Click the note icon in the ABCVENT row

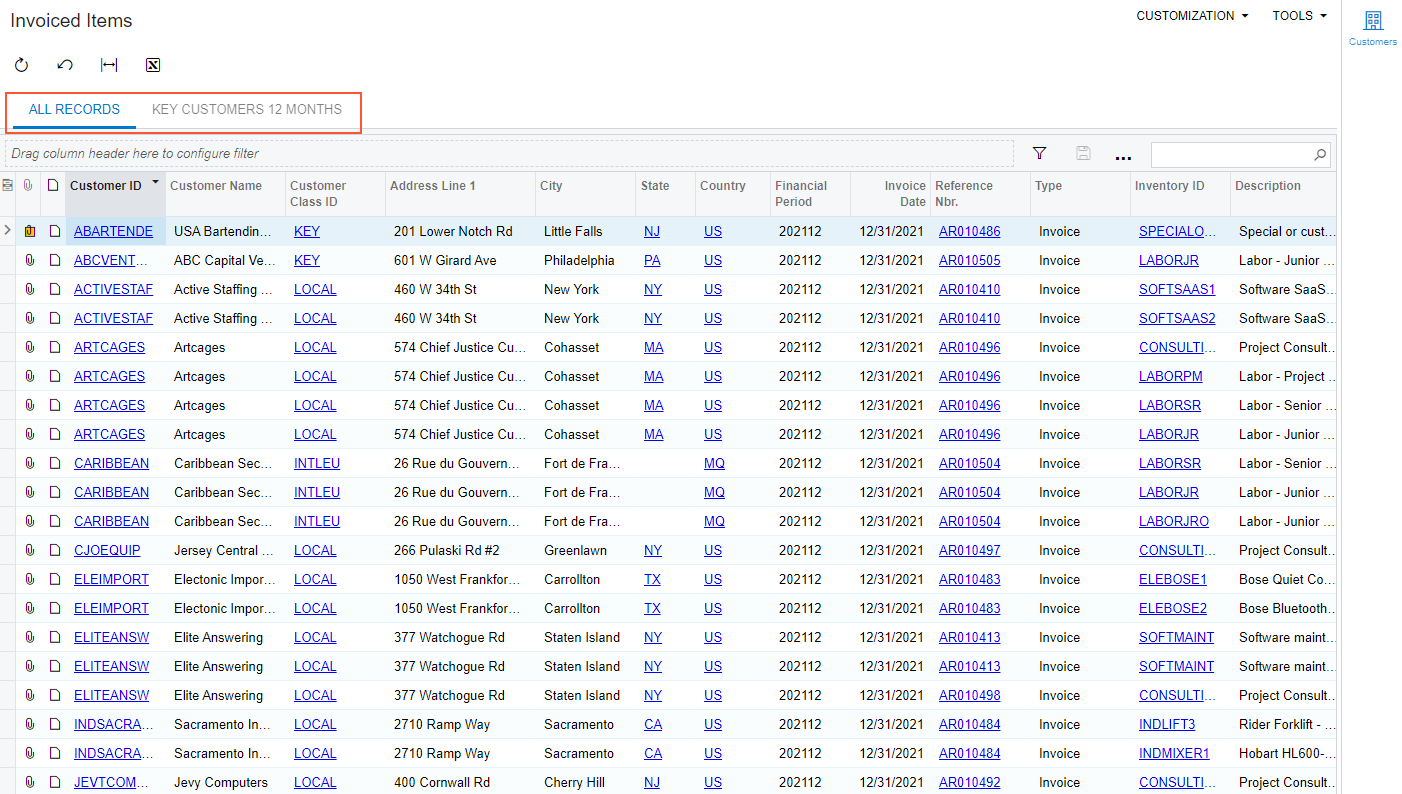pos(54,261)
